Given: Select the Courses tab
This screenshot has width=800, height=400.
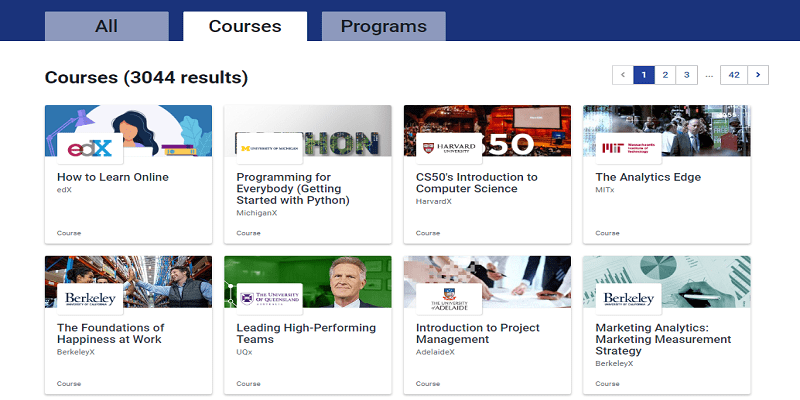Looking at the screenshot, I should click(x=245, y=26).
